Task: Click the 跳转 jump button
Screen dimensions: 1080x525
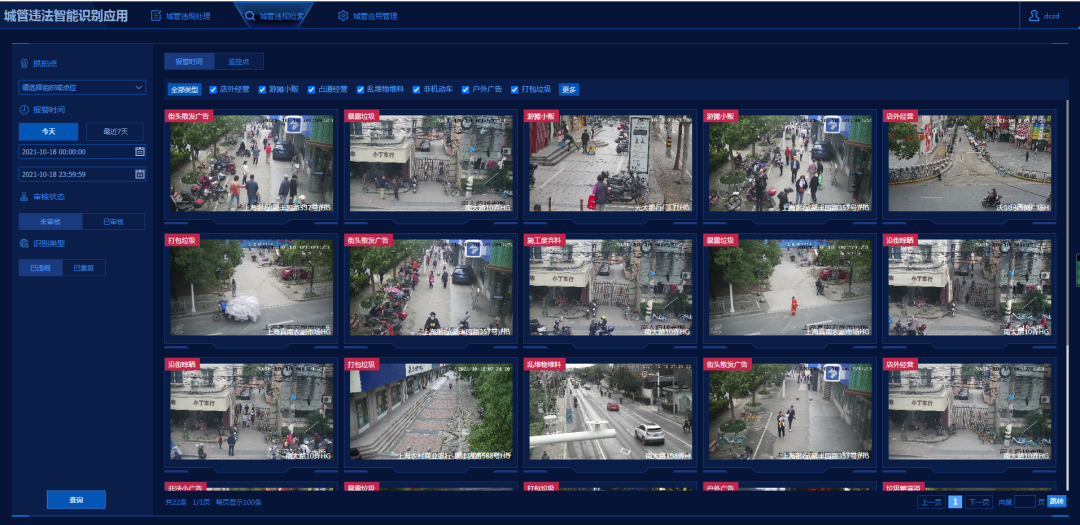Action: pos(1057,502)
